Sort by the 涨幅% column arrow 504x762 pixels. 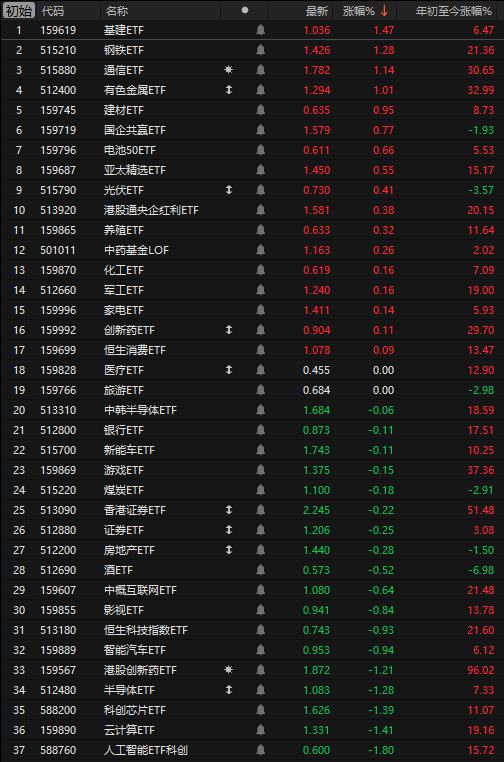point(384,11)
